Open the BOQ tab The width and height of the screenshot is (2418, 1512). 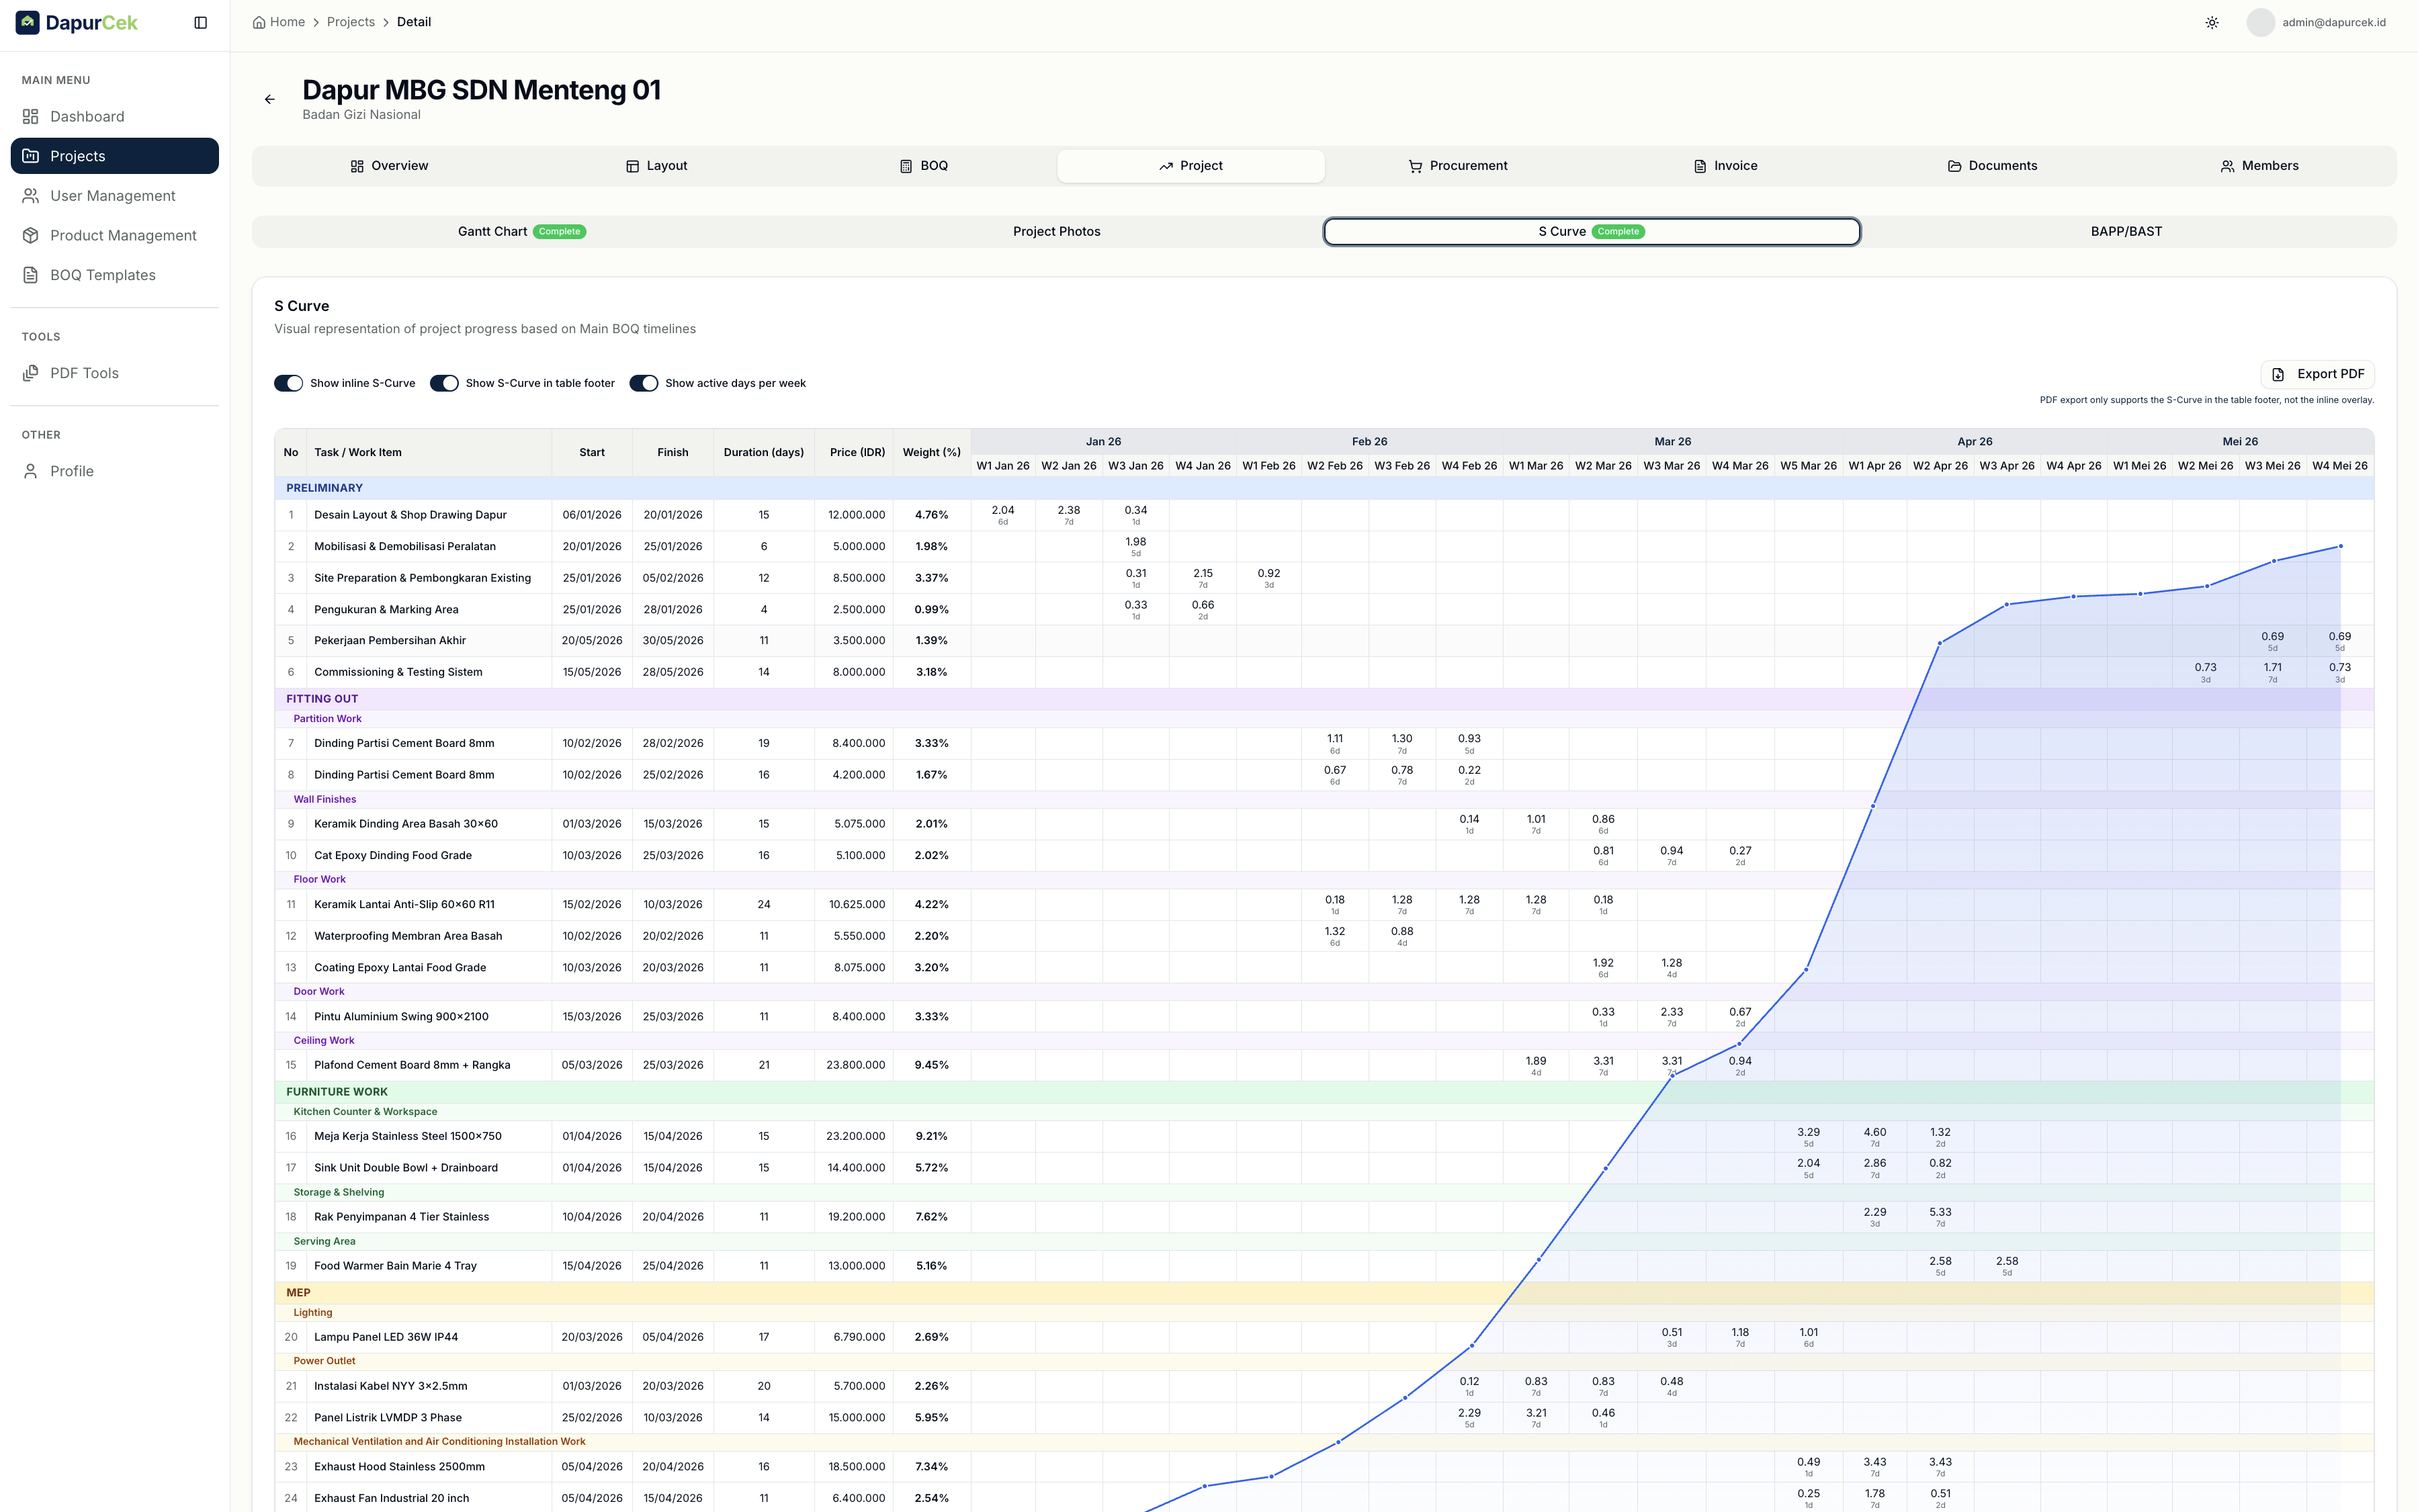(924, 166)
